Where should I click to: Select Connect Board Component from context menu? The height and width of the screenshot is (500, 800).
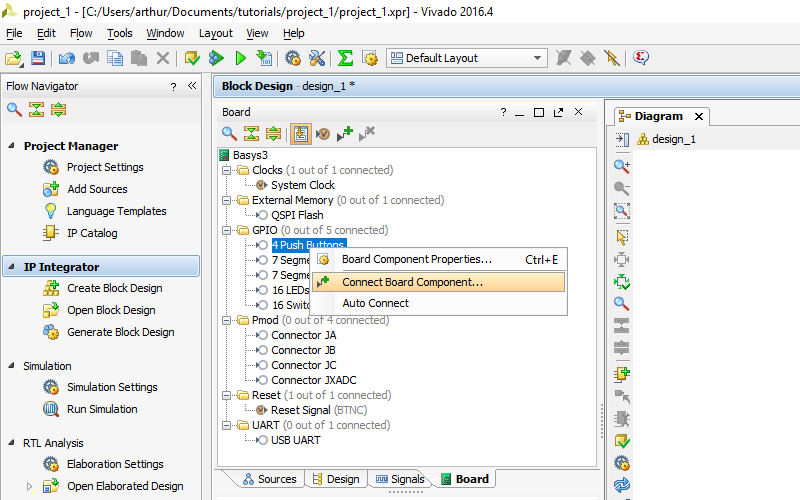click(439, 282)
